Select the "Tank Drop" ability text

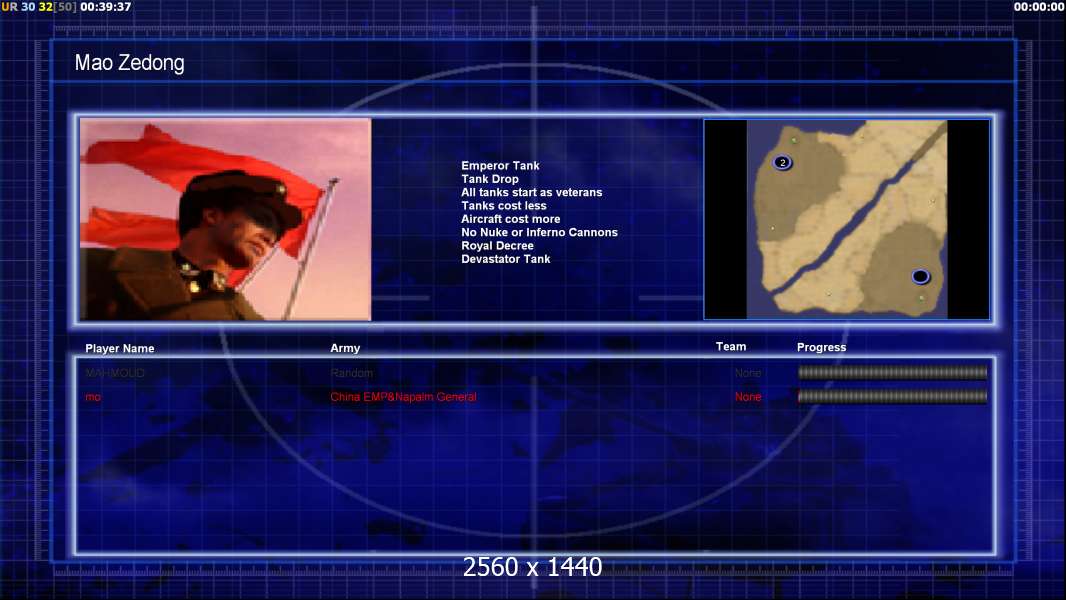489,179
